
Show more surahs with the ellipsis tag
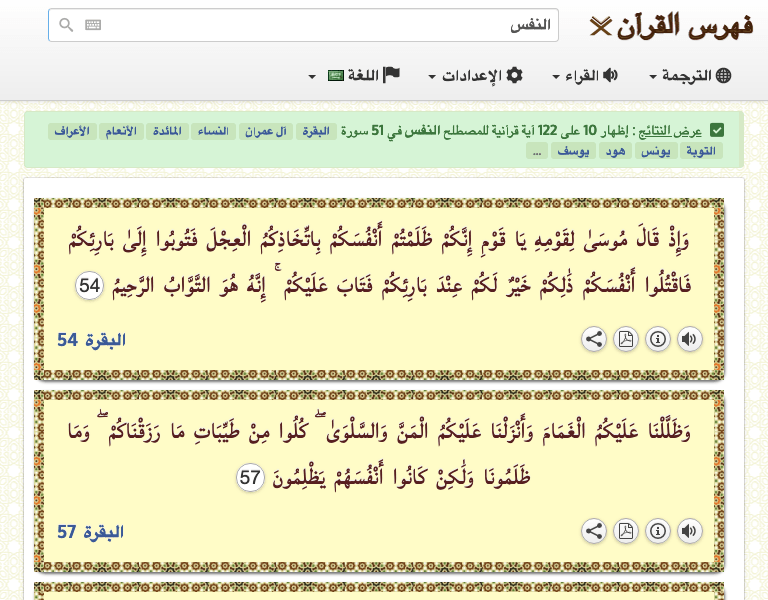tap(537, 151)
